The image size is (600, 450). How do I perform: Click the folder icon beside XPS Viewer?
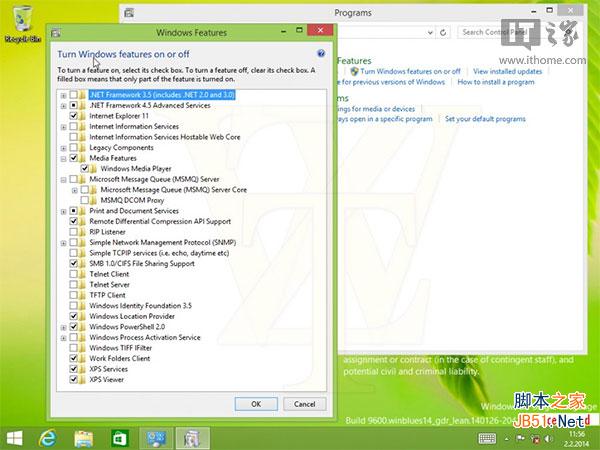tap(82, 380)
